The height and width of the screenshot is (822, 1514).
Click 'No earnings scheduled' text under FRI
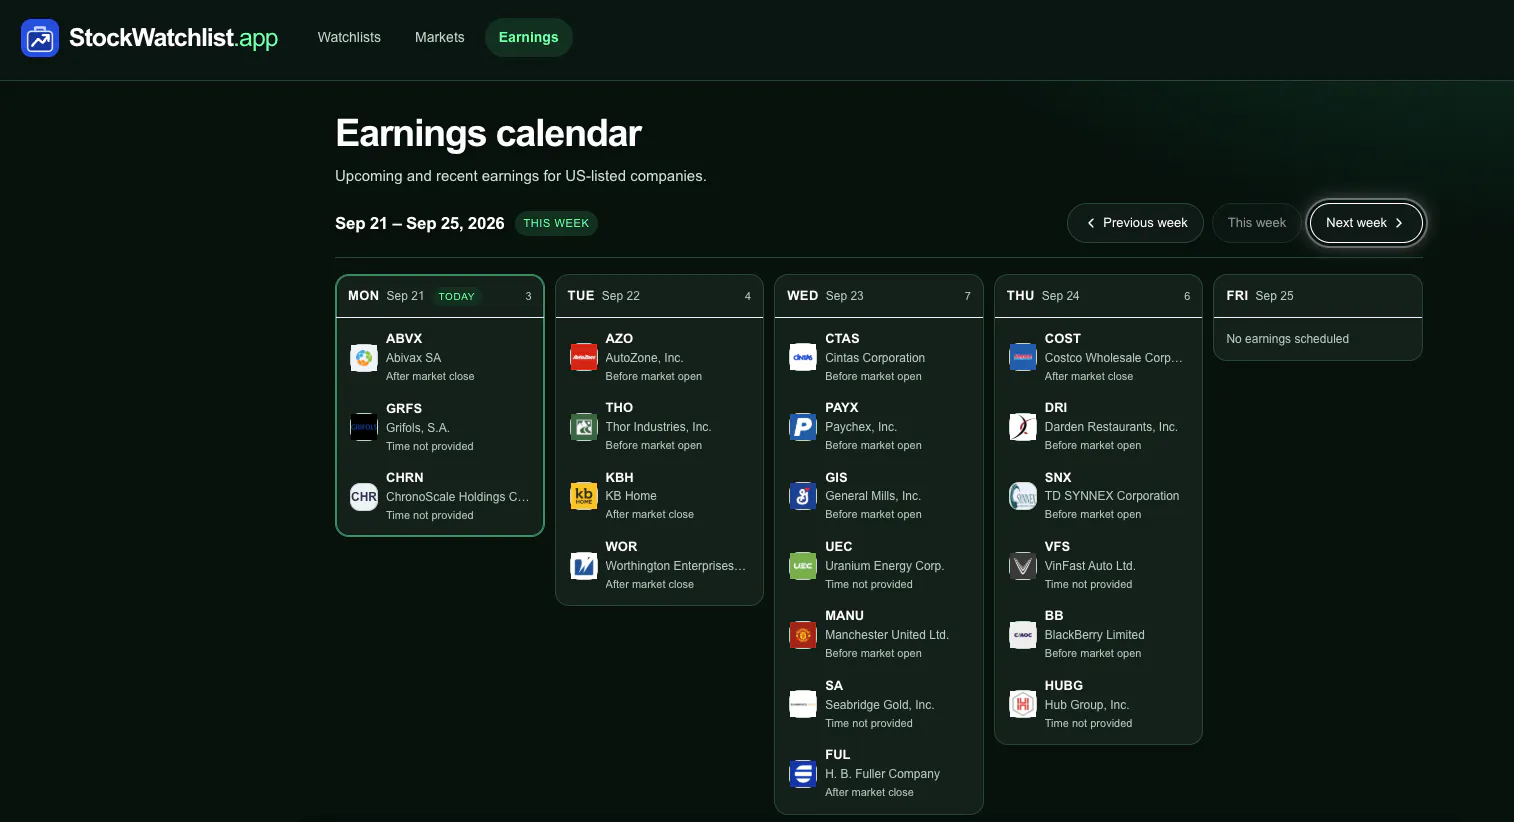click(1287, 339)
